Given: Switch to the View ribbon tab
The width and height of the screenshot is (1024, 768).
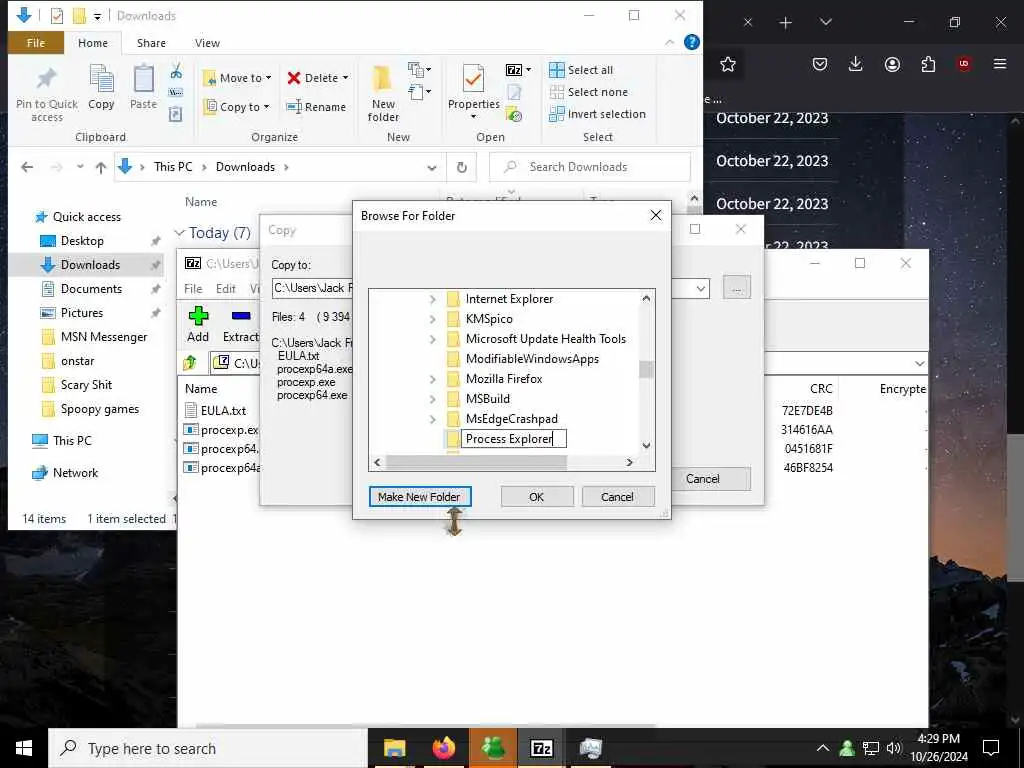Looking at the screenshot, I should pos(207,43).
